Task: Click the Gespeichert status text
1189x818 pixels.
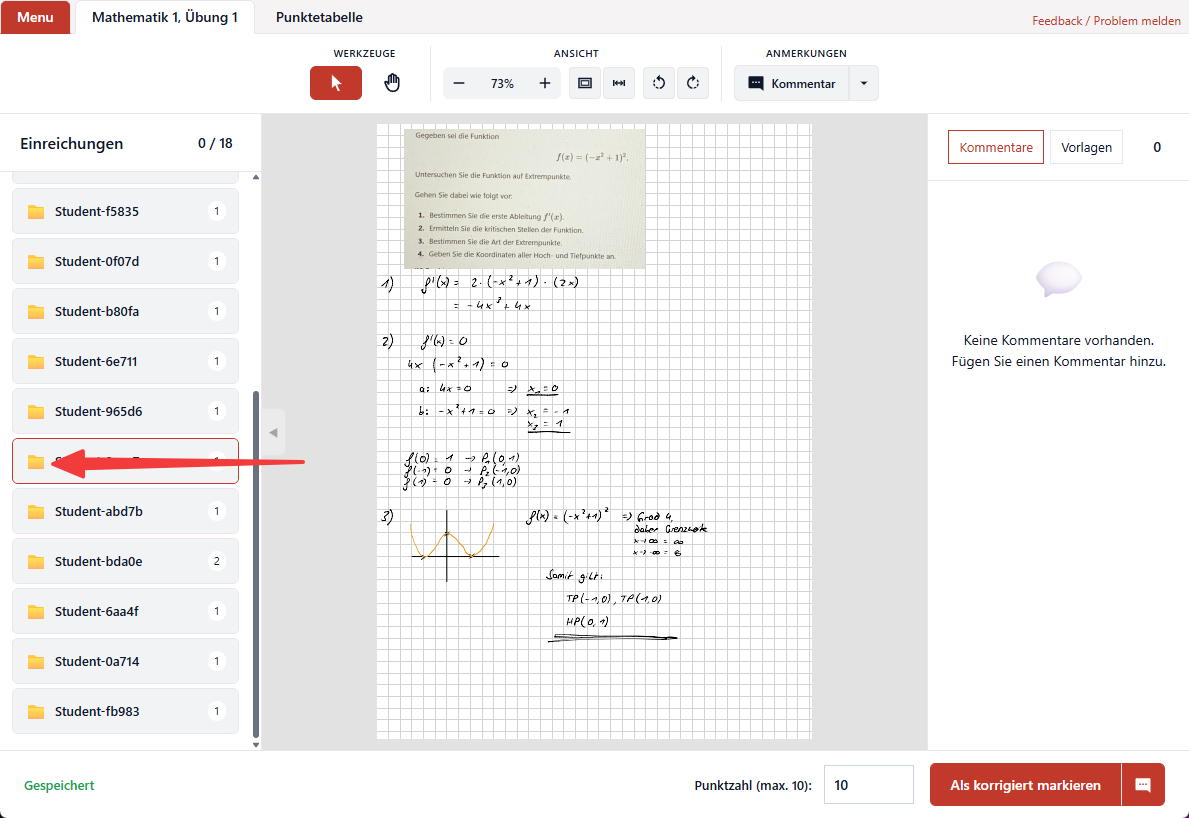Action: coord(59,785)
